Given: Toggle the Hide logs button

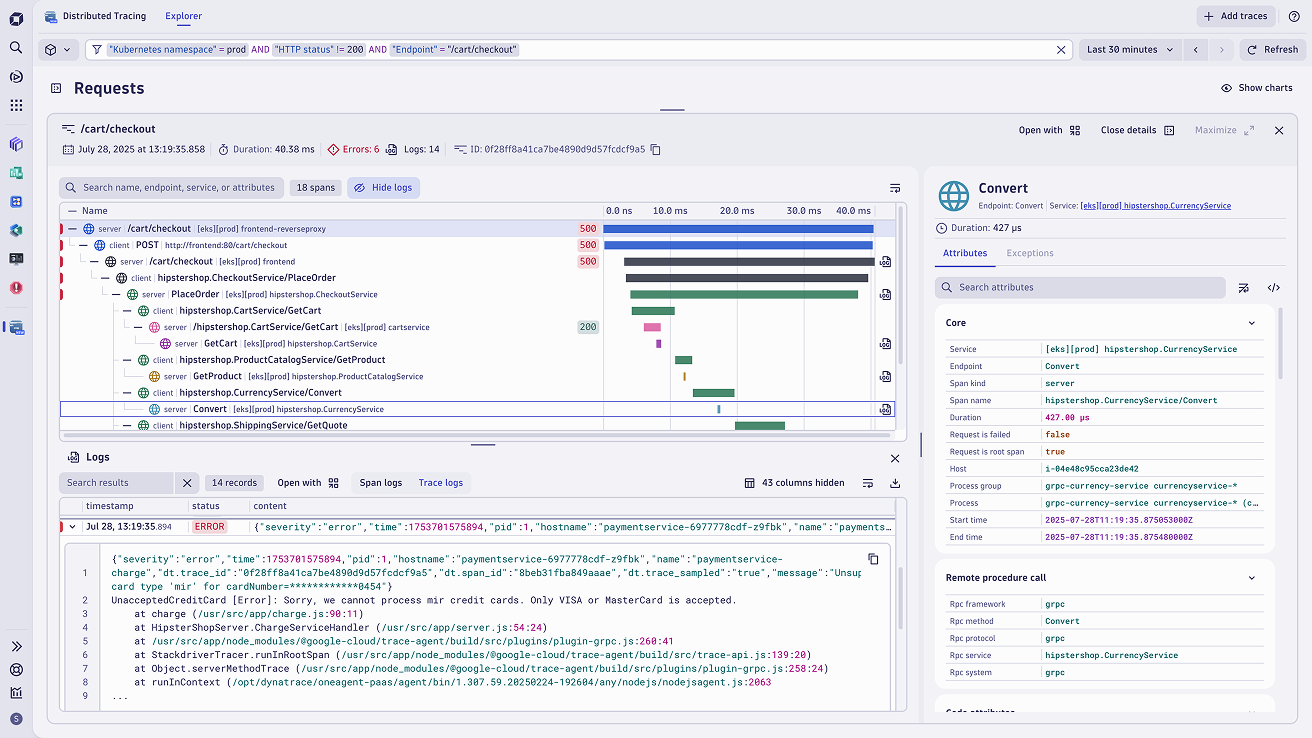Looking at the screenshot, I should pyautogui.click(x=383, y=188).
